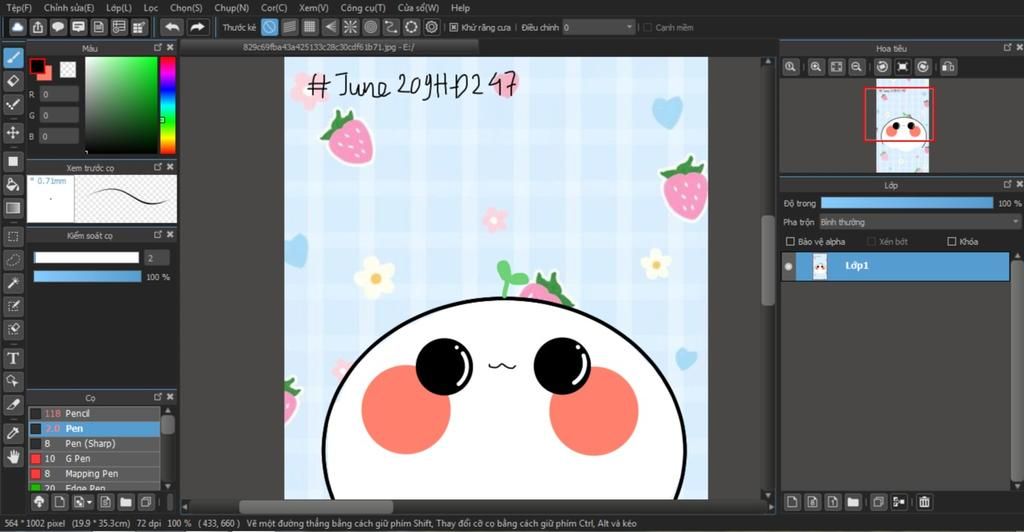The width and height of the screenshot is (1024, 532).
Task: Click the navigator canvas thumbnail preview
Action: tap(902, 125)
